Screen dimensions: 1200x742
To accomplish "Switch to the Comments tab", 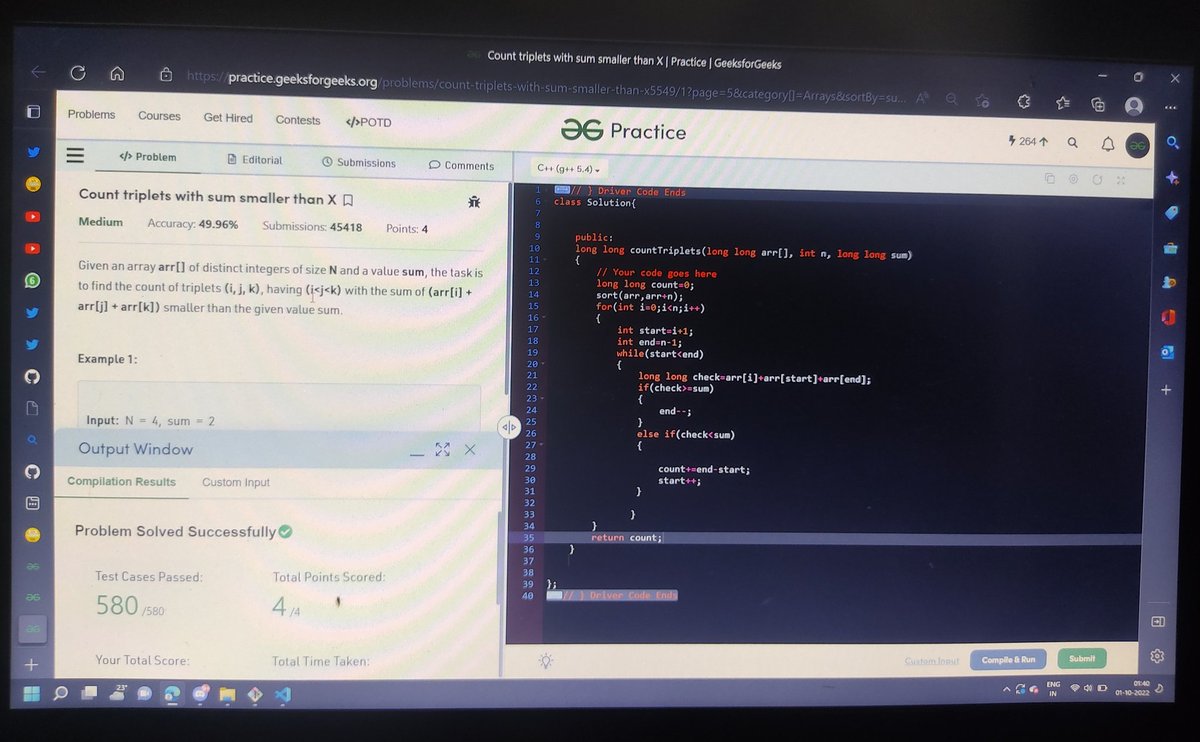I will [x=461, y=165].
